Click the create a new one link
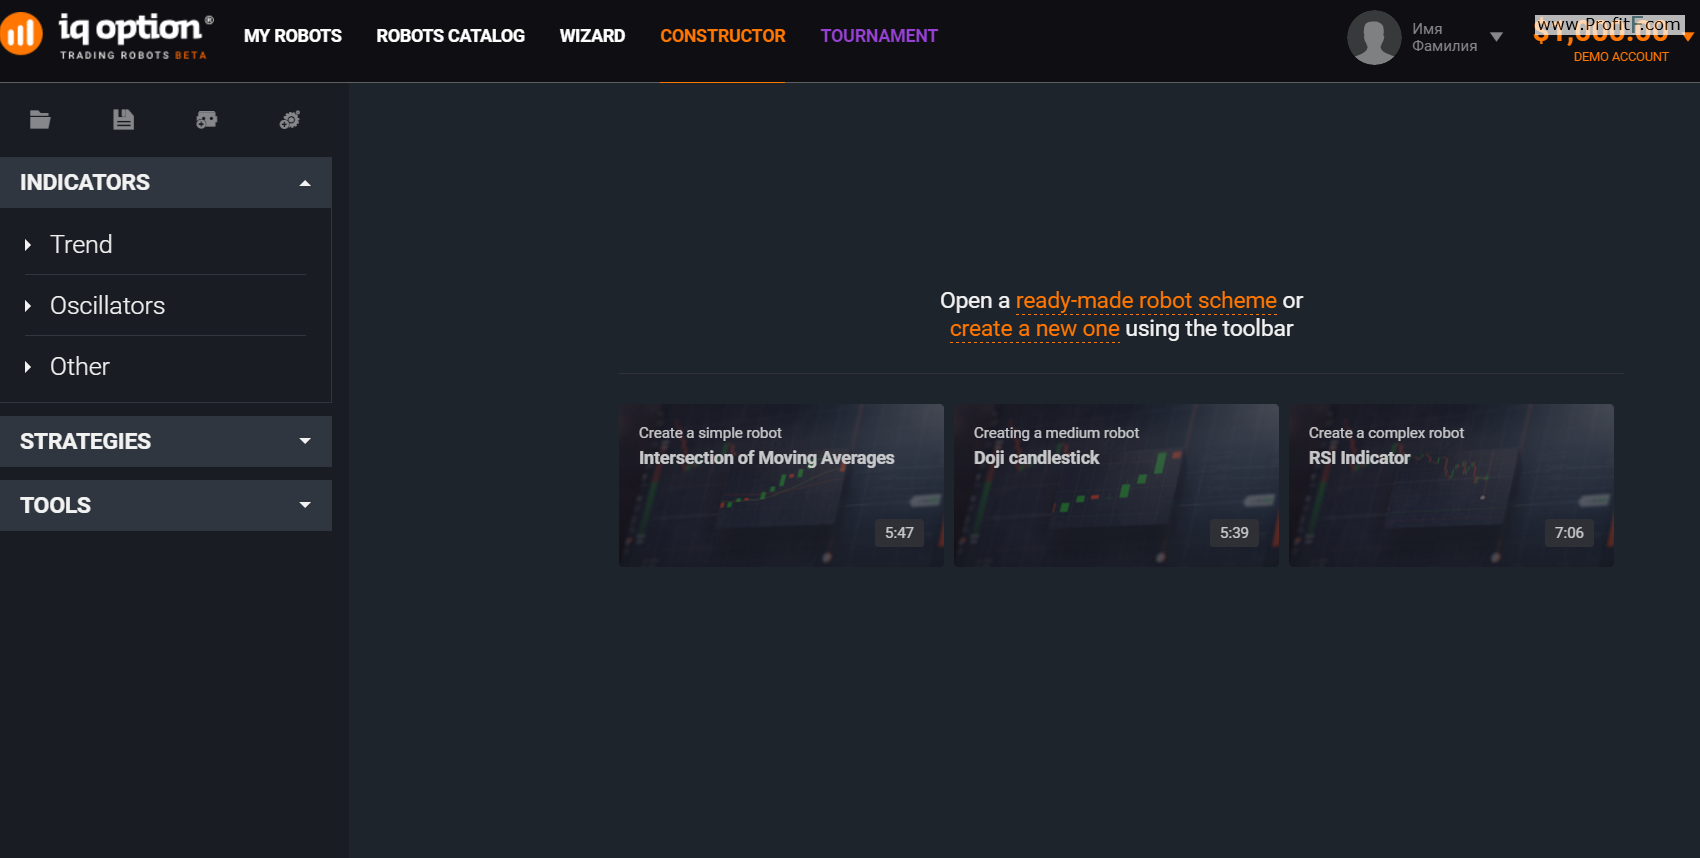This screenshot has width=1700, height=858. tap(1035, 328)
